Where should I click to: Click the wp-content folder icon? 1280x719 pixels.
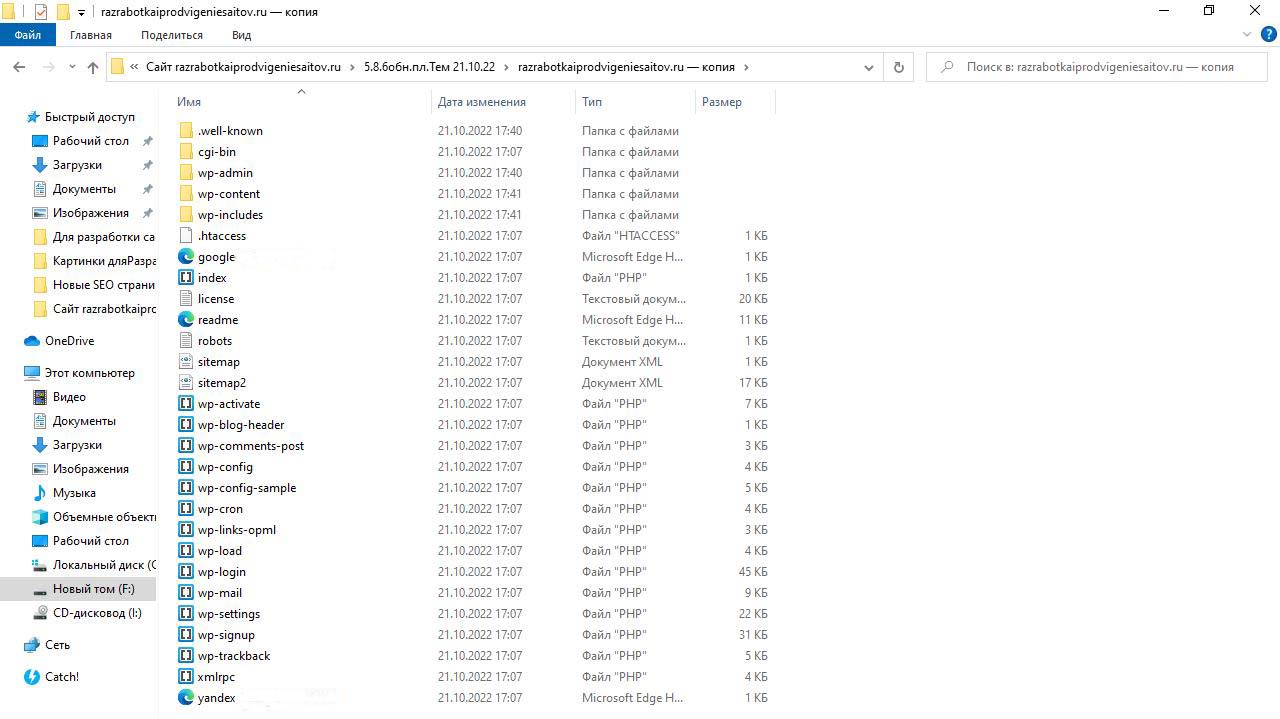186,194
